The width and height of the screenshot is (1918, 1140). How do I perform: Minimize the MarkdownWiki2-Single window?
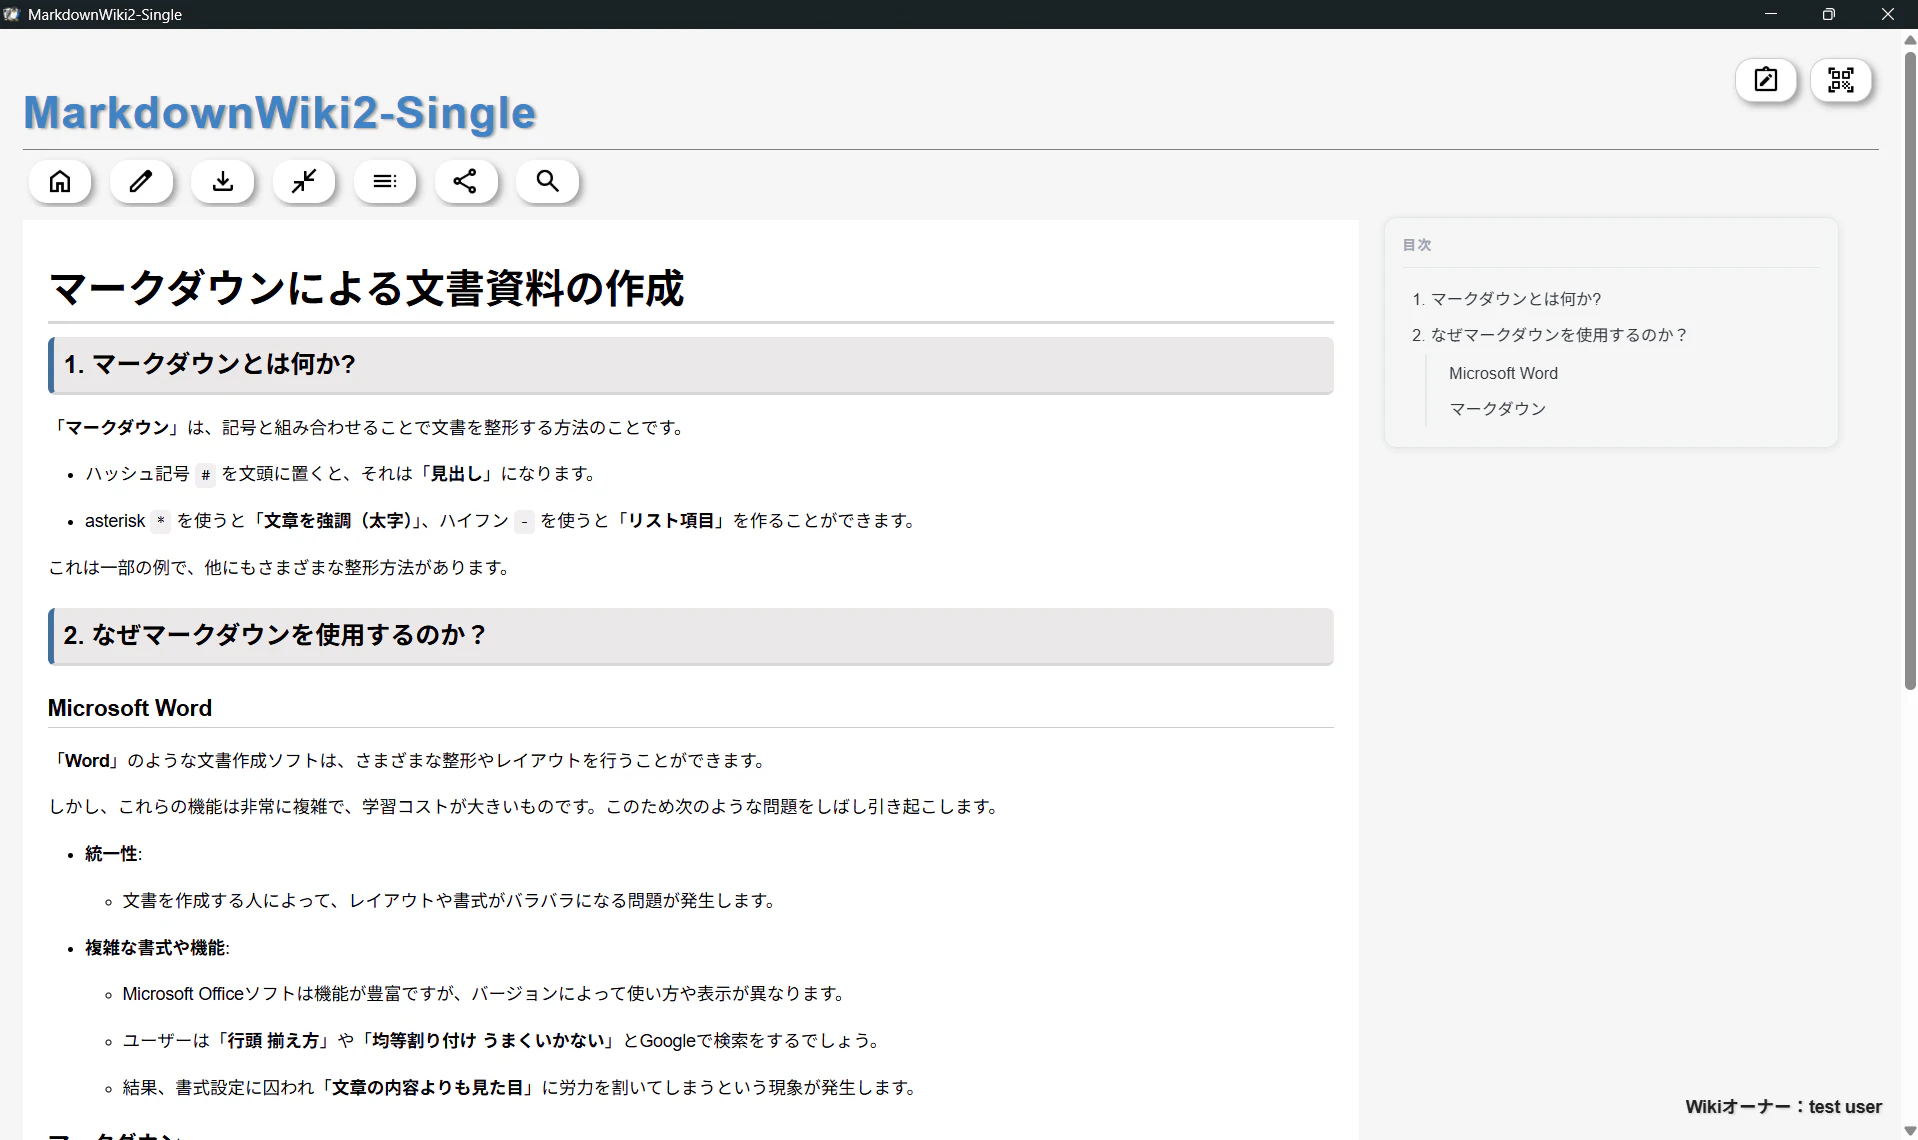[1771, 14]
